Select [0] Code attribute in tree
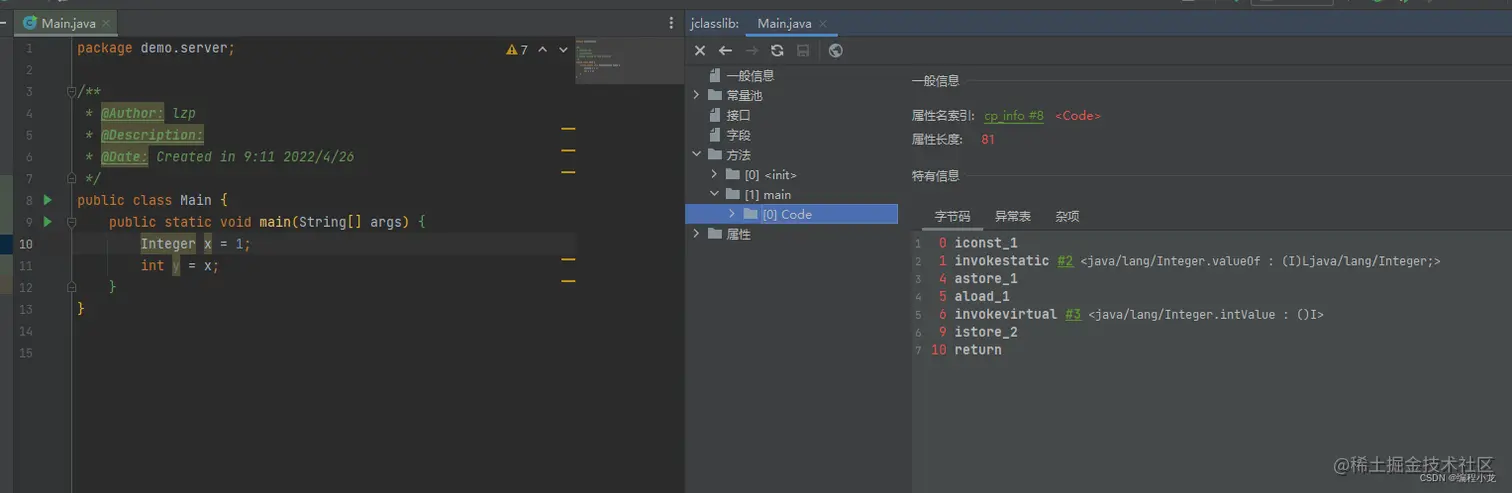Screen dimensions: 1512x493 click(x=787, y=214)
